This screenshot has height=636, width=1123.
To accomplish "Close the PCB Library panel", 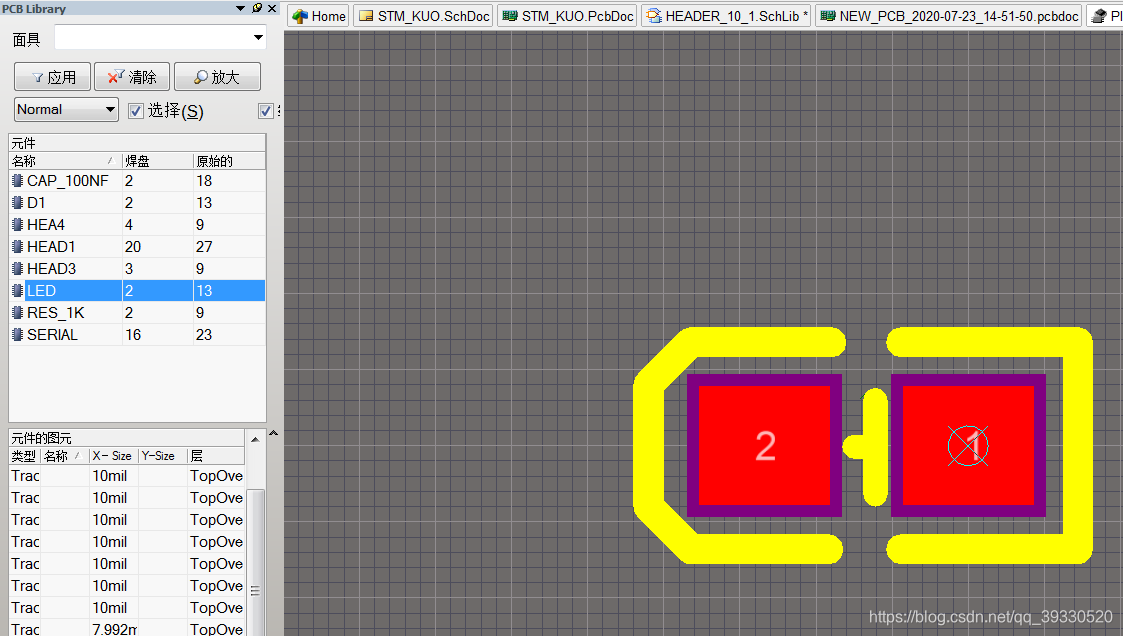I will [272, 8].
